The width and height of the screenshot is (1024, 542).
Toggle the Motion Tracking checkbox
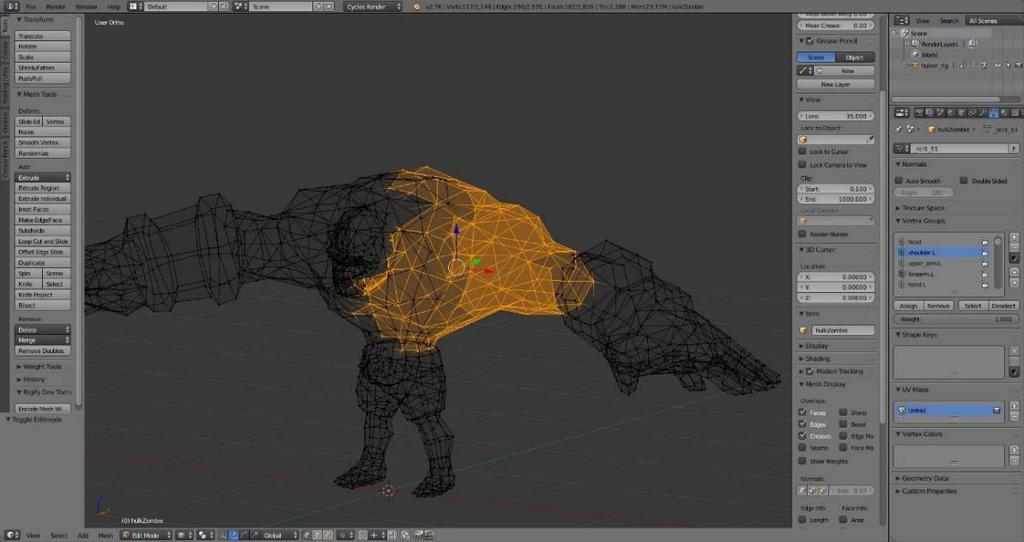click(810, 371)
